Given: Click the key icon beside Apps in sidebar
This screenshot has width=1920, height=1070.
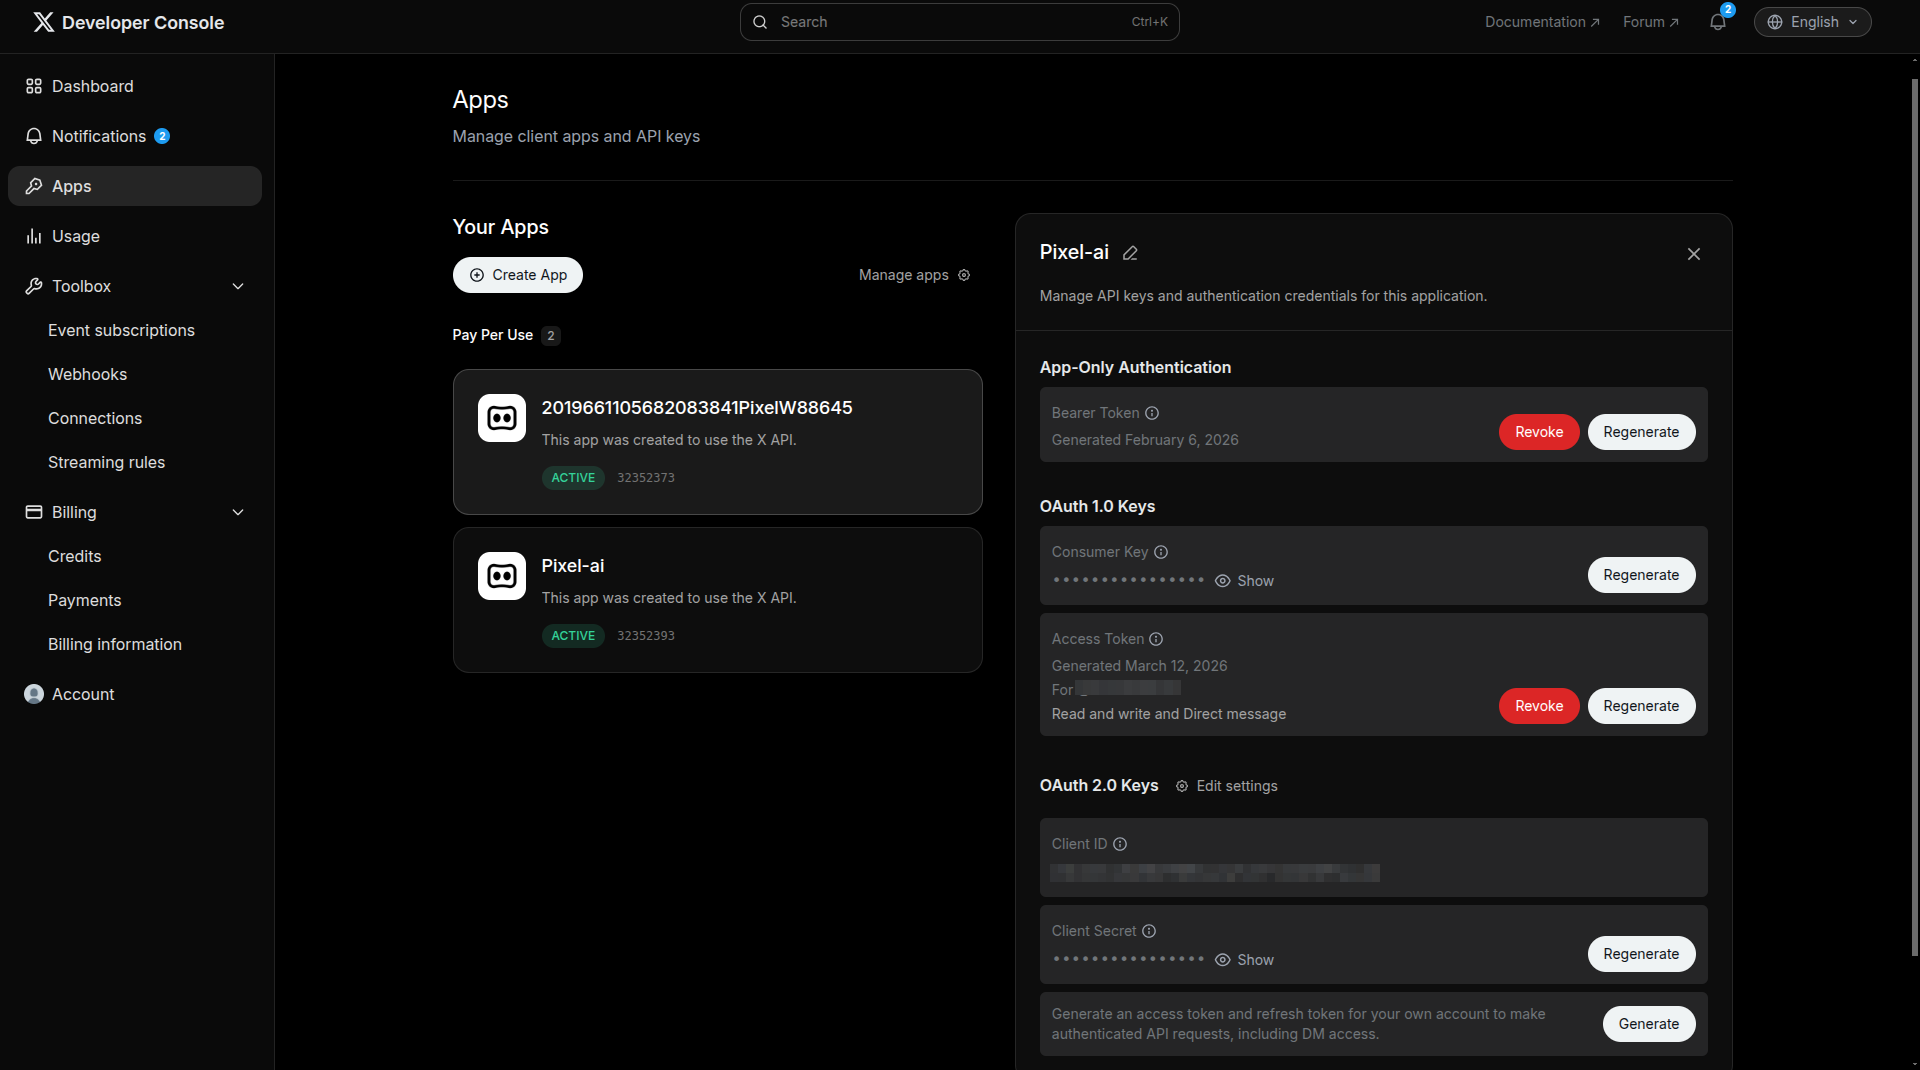Looking at the screenshot, I should click(34, 186).
